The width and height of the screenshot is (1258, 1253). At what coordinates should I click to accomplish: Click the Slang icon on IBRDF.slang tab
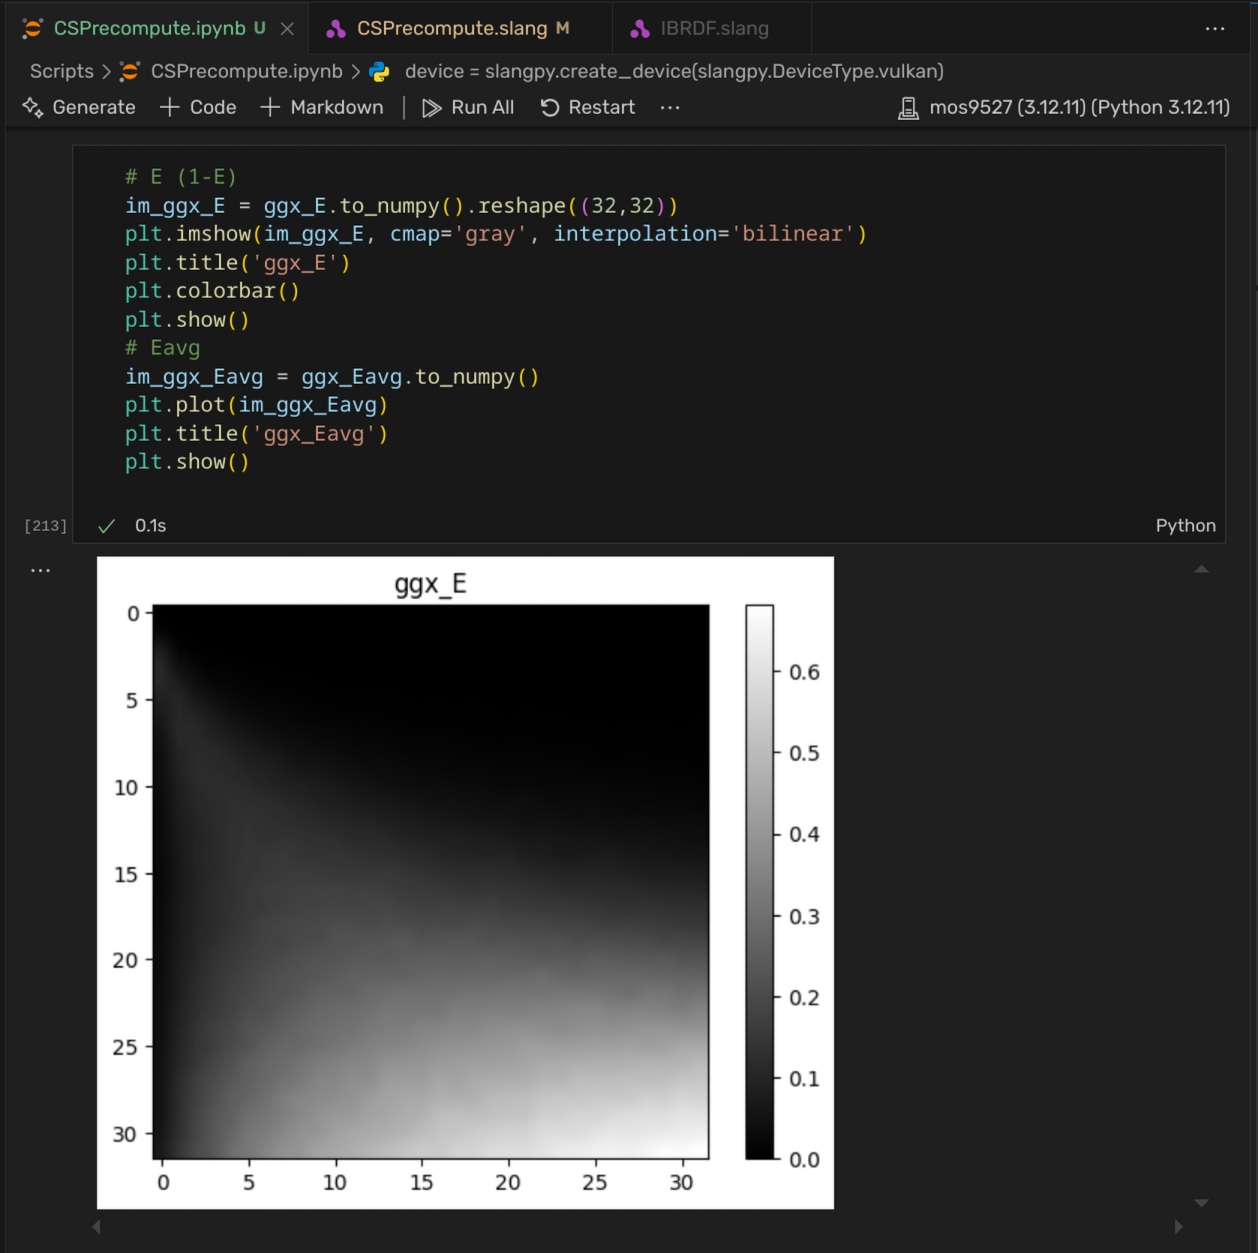[x=639, y=28]
